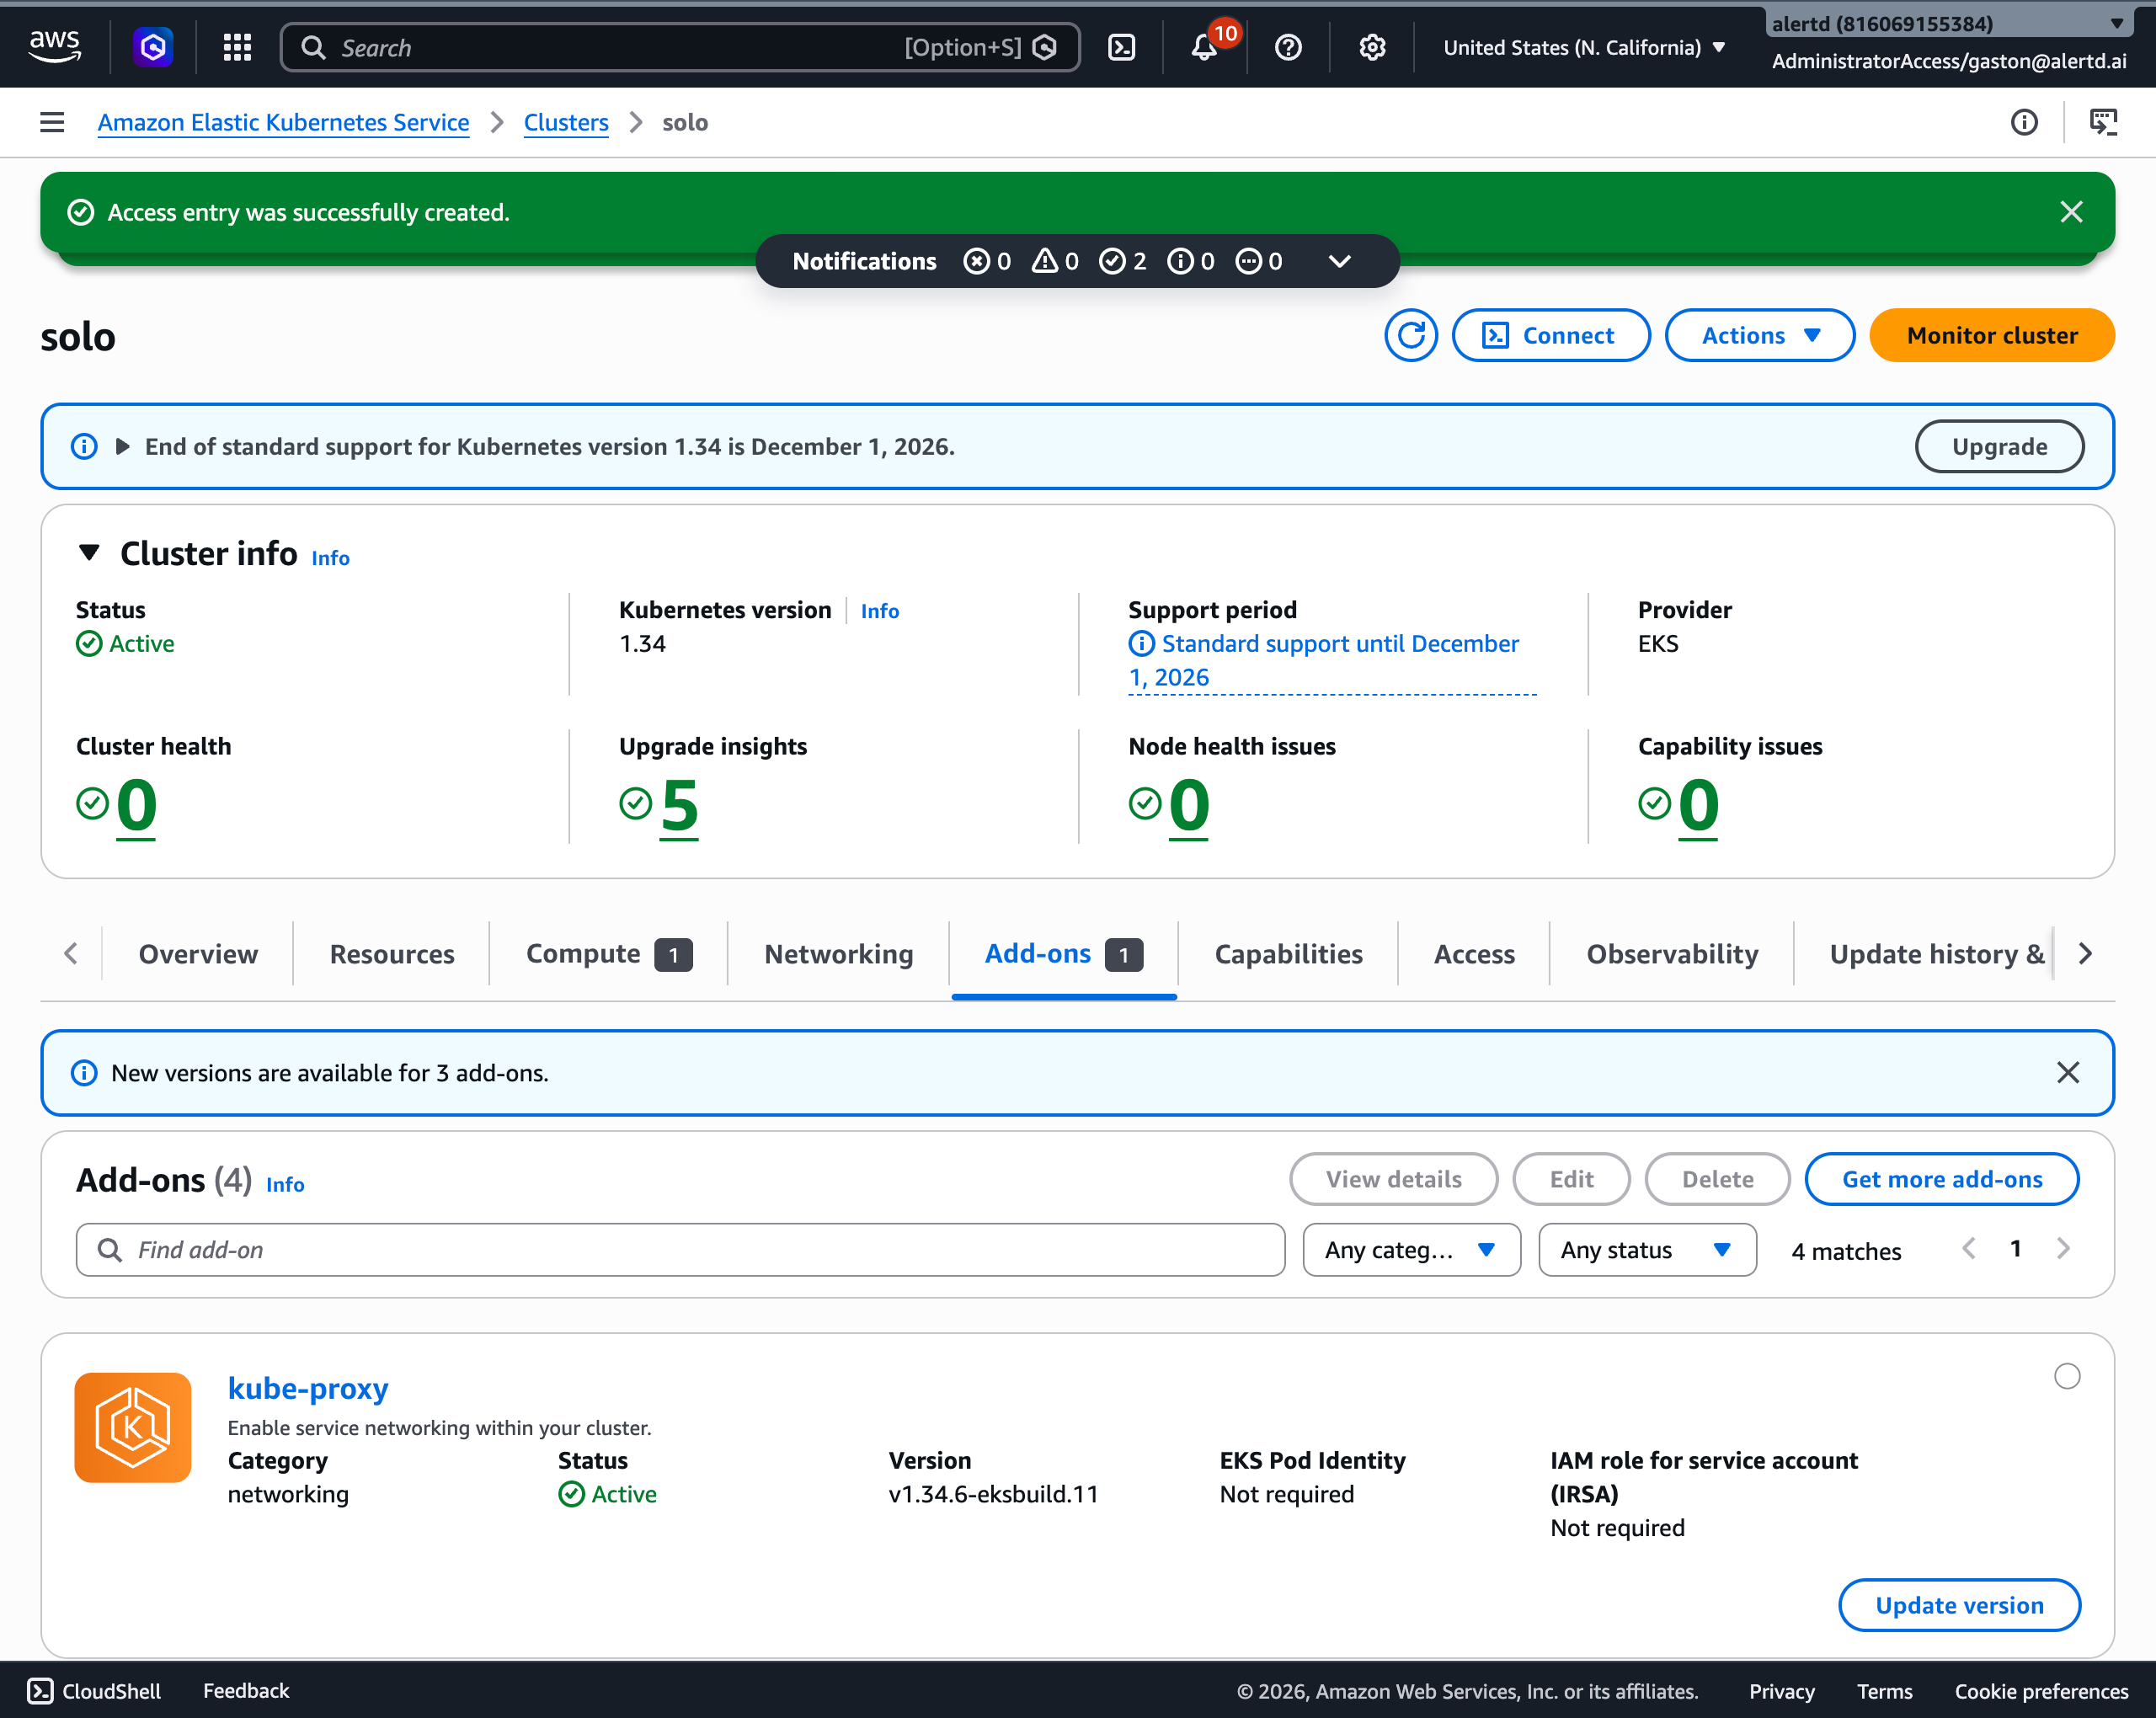
Task: Click Get more add-ons button
Action: click(x=1942, y=1179)
